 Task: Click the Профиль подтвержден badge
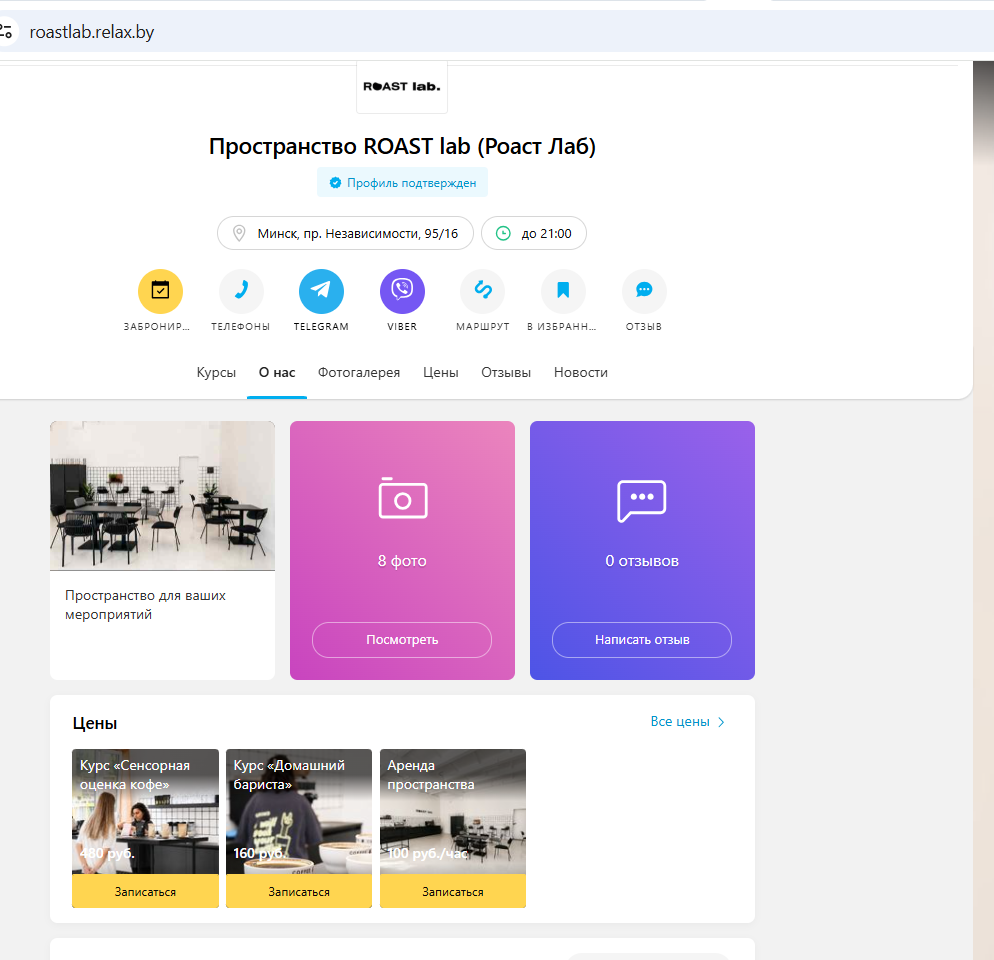(x=403, y=183)
